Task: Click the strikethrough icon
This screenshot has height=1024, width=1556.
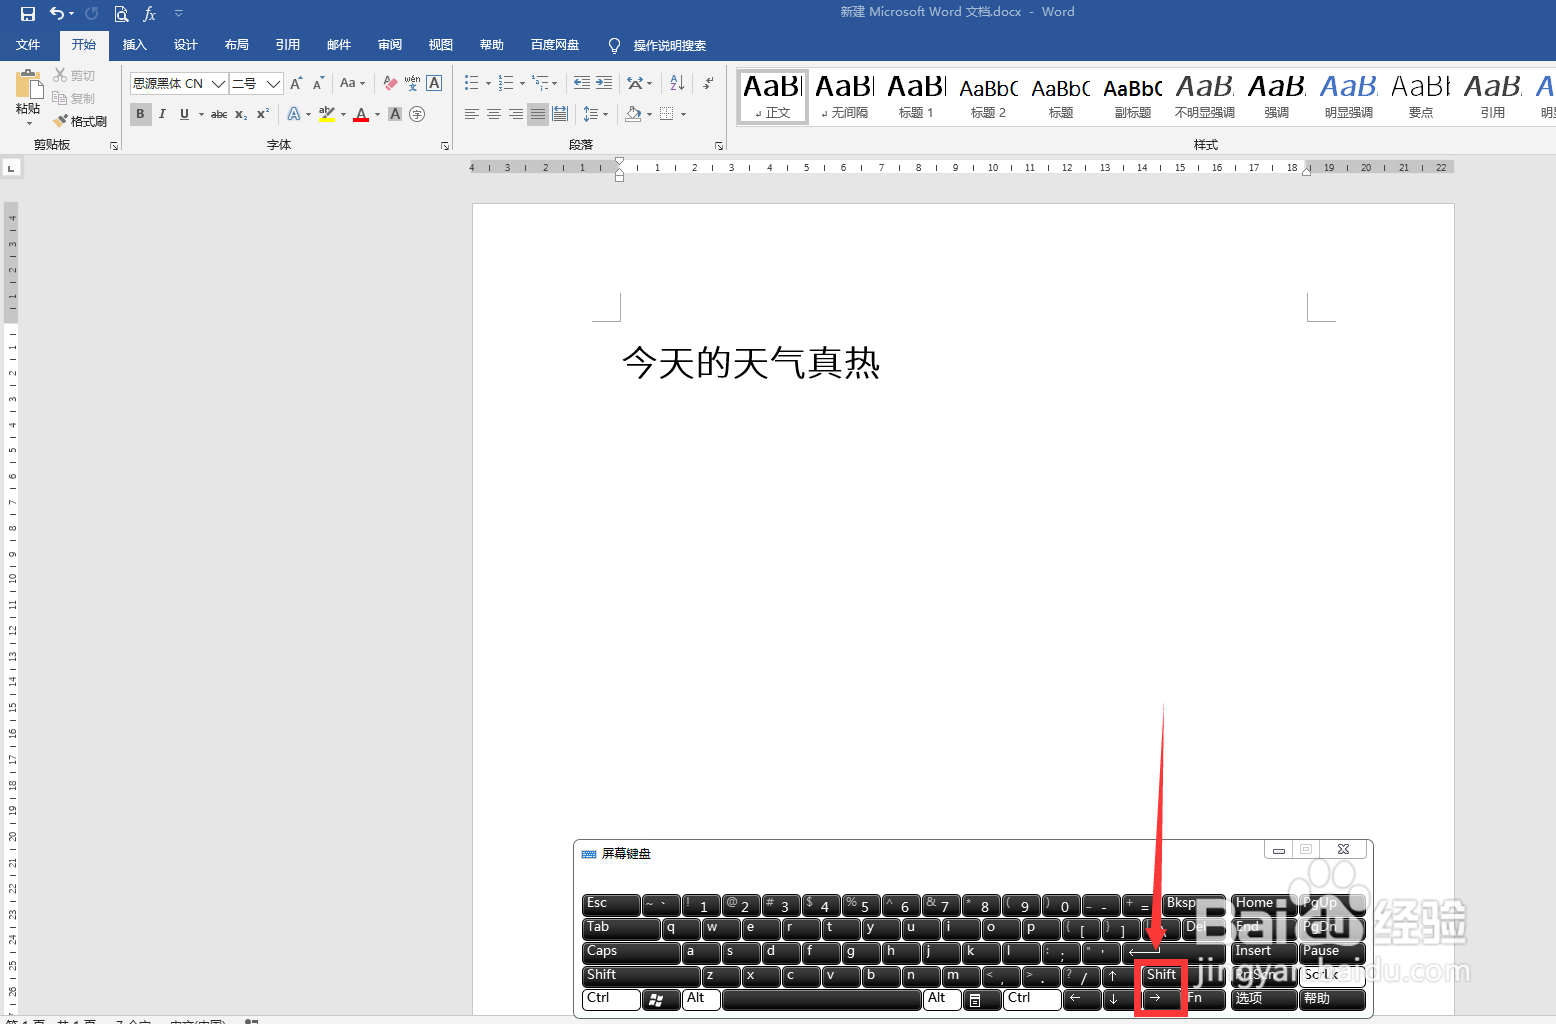Action: [218, 114]
